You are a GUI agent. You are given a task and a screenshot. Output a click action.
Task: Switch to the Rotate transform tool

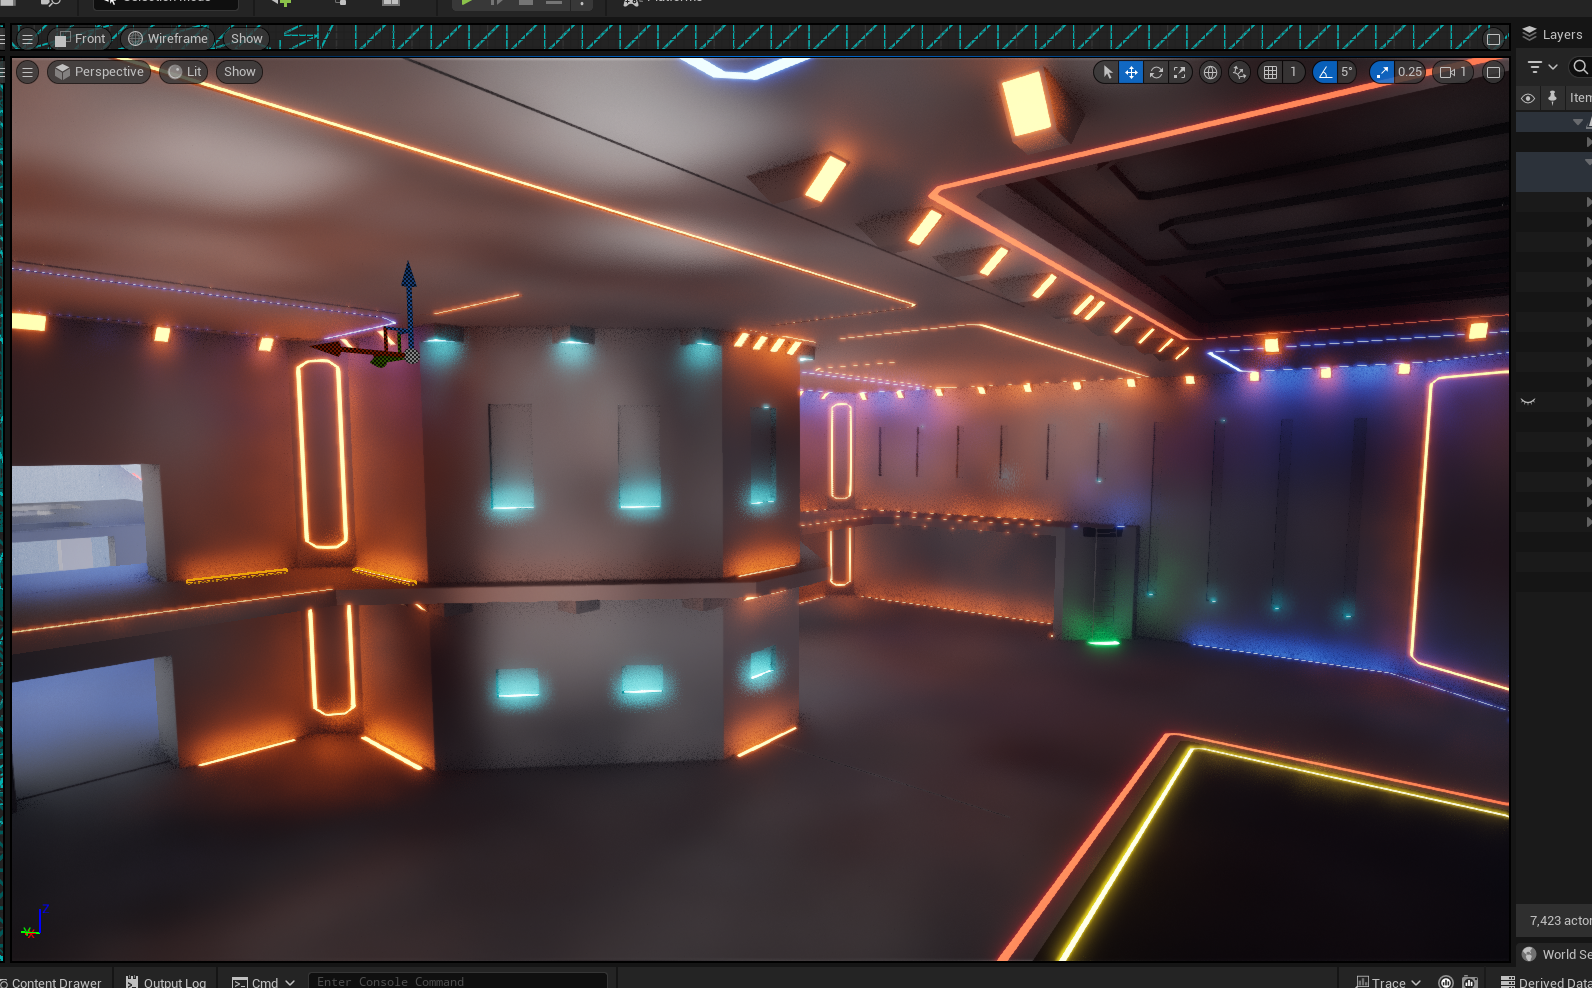1156,72
